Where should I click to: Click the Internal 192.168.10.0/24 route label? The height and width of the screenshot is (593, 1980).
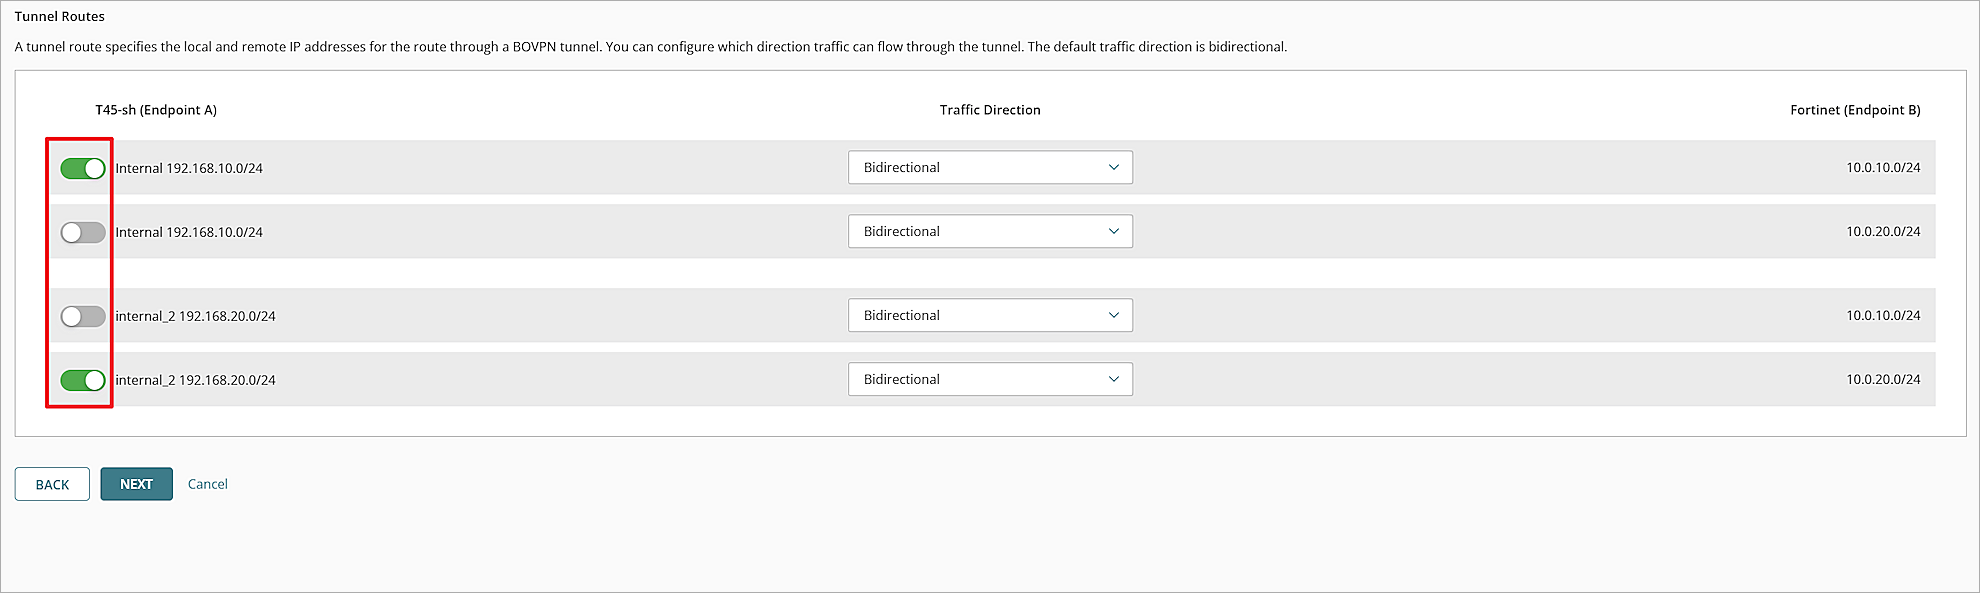188,168
